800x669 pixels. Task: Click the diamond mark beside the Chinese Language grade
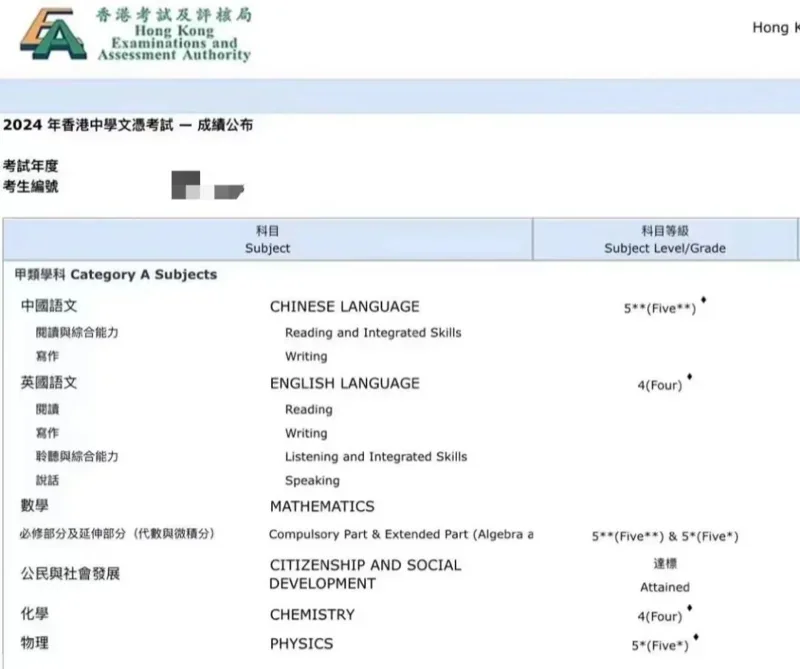click(704, 300)
